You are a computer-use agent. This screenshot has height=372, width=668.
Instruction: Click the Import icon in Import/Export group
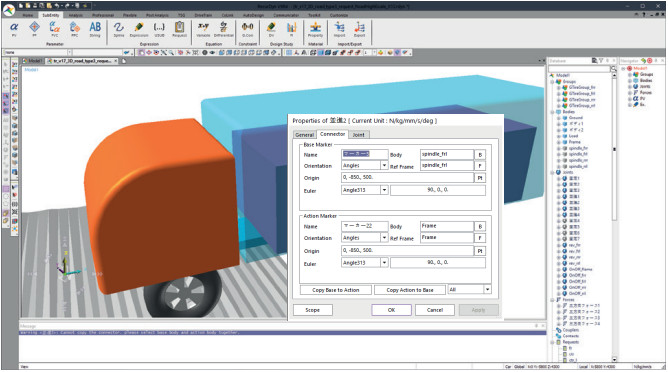[x=340, y=29]
